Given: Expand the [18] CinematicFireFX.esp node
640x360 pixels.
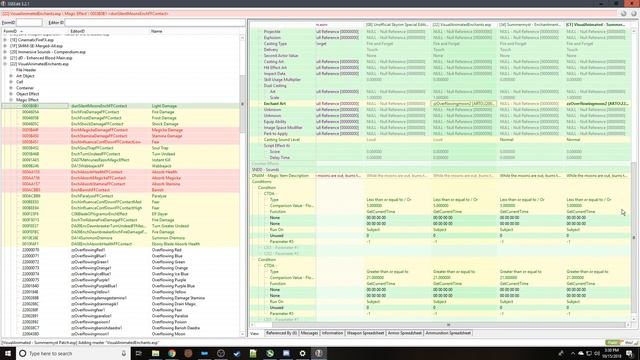Looking at the screenshot, I should (5, 40).
